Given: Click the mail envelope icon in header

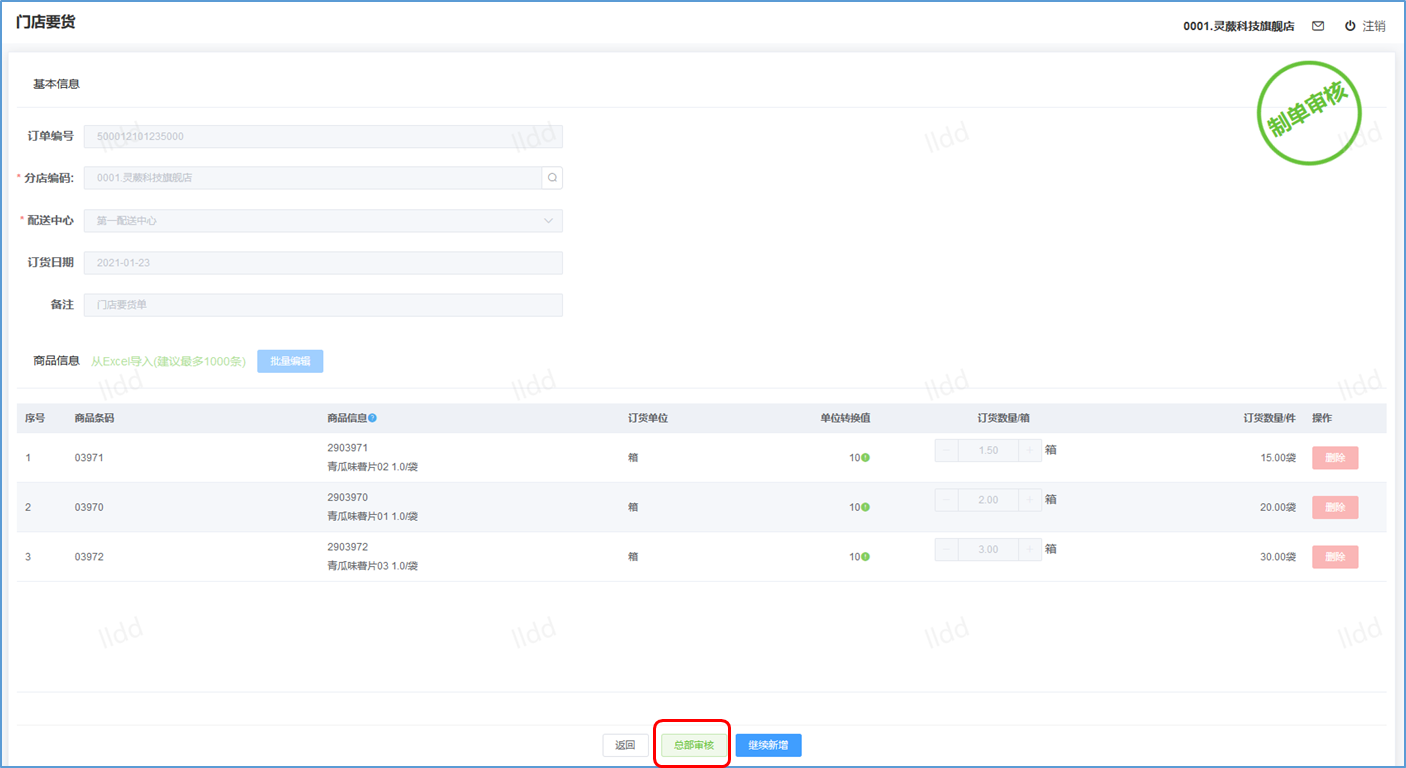Looking at the screenshot, I should 1318,26.
